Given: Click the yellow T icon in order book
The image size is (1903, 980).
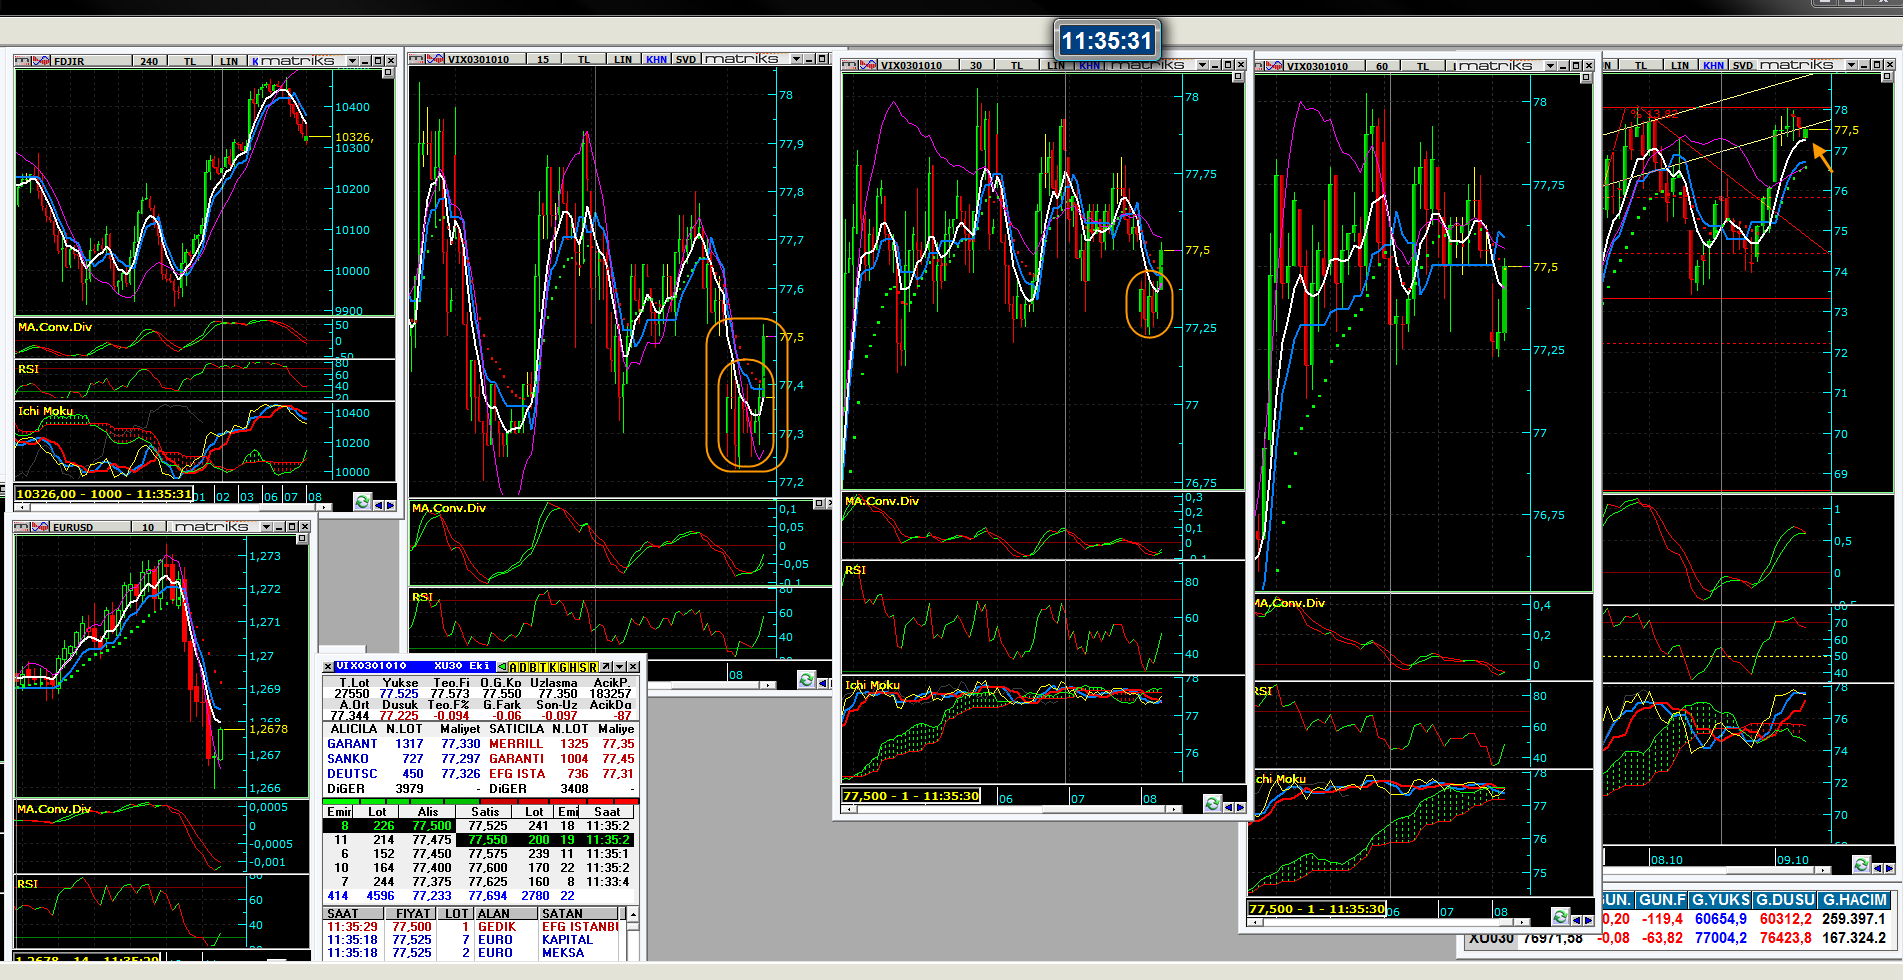Looking at the screenshot, I should [x=543, y=667].
